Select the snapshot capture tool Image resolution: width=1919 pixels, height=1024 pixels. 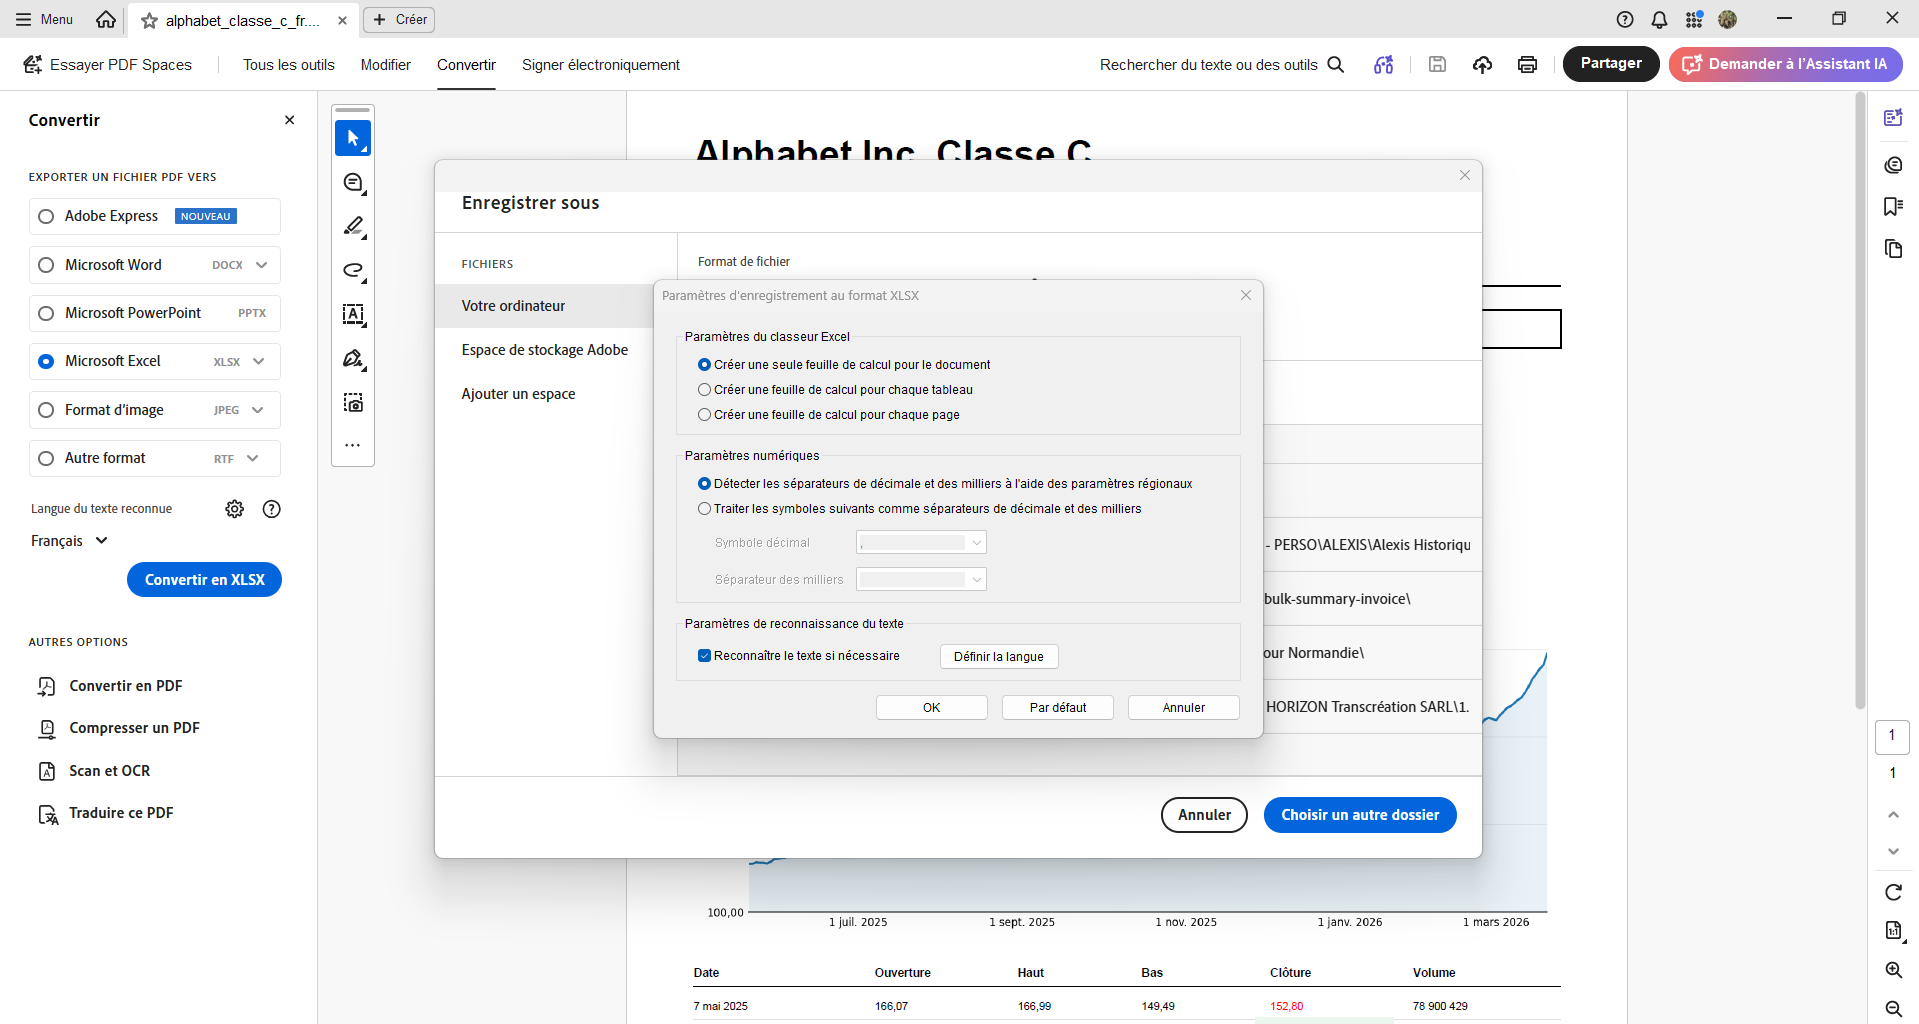[353, 402]
